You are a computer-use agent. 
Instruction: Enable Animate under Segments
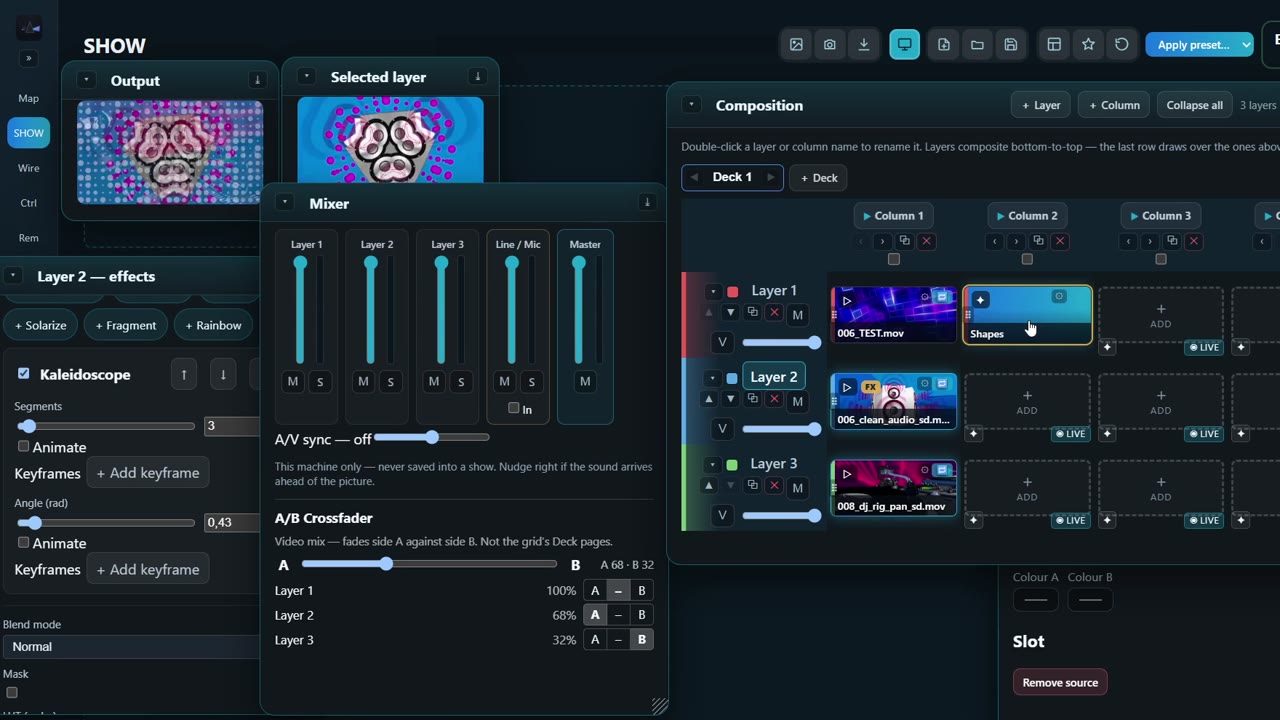tap(23, 446)
